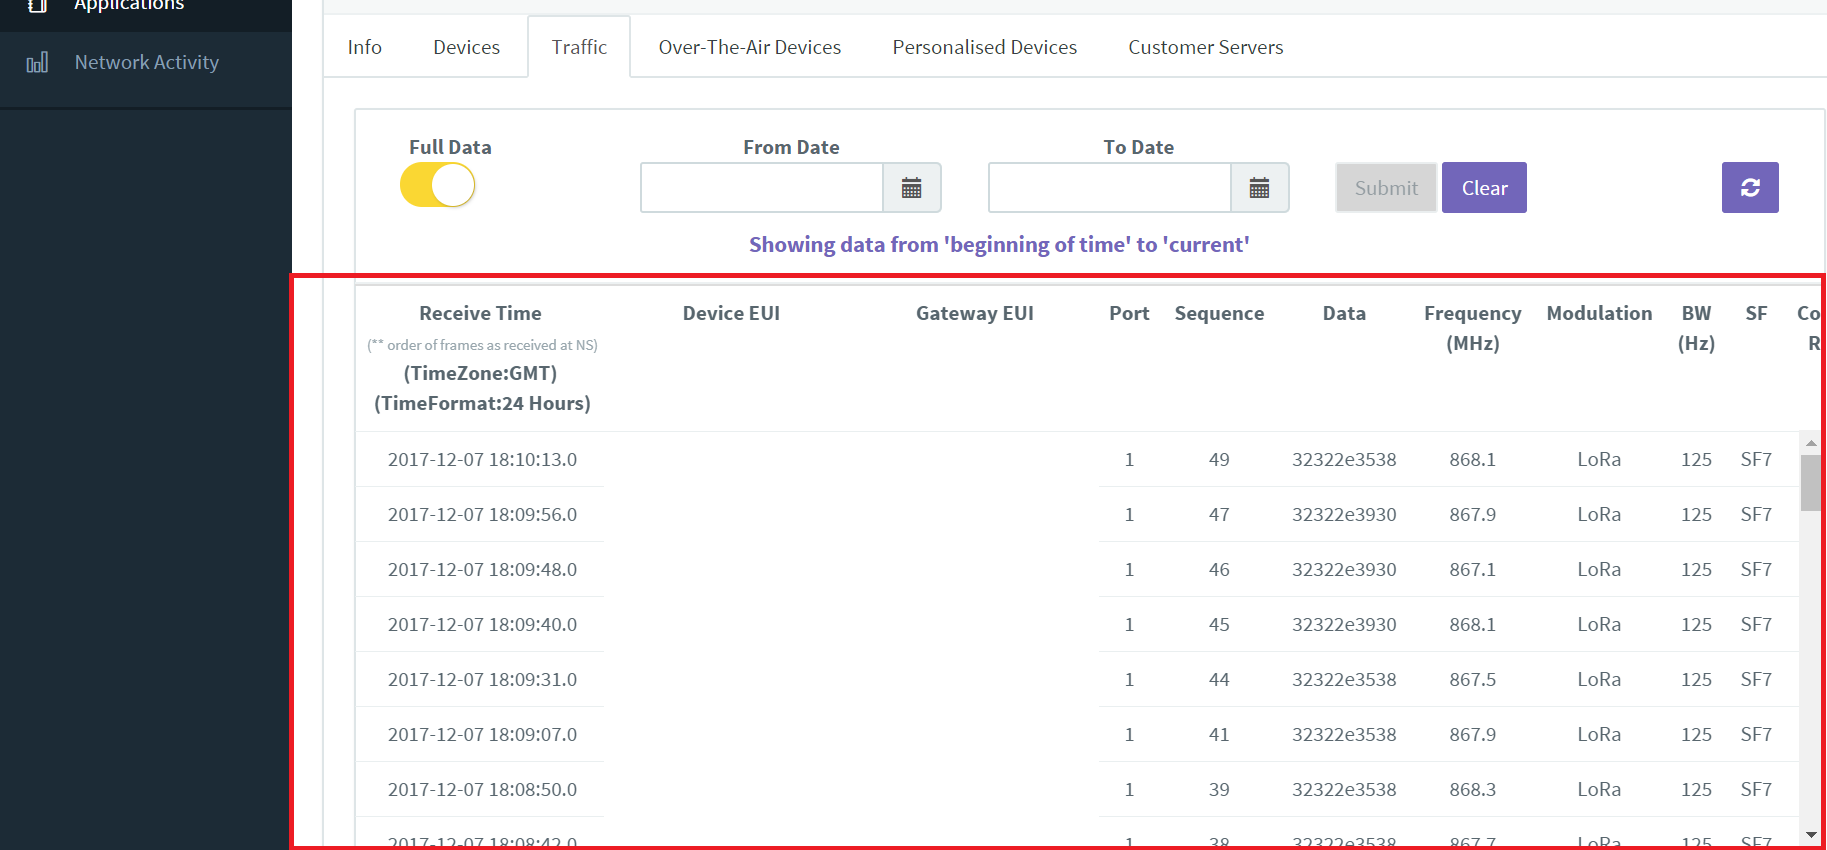Click the Port column header
1827x850 pixels.
pyautogui.click(x=1129, y=313)
